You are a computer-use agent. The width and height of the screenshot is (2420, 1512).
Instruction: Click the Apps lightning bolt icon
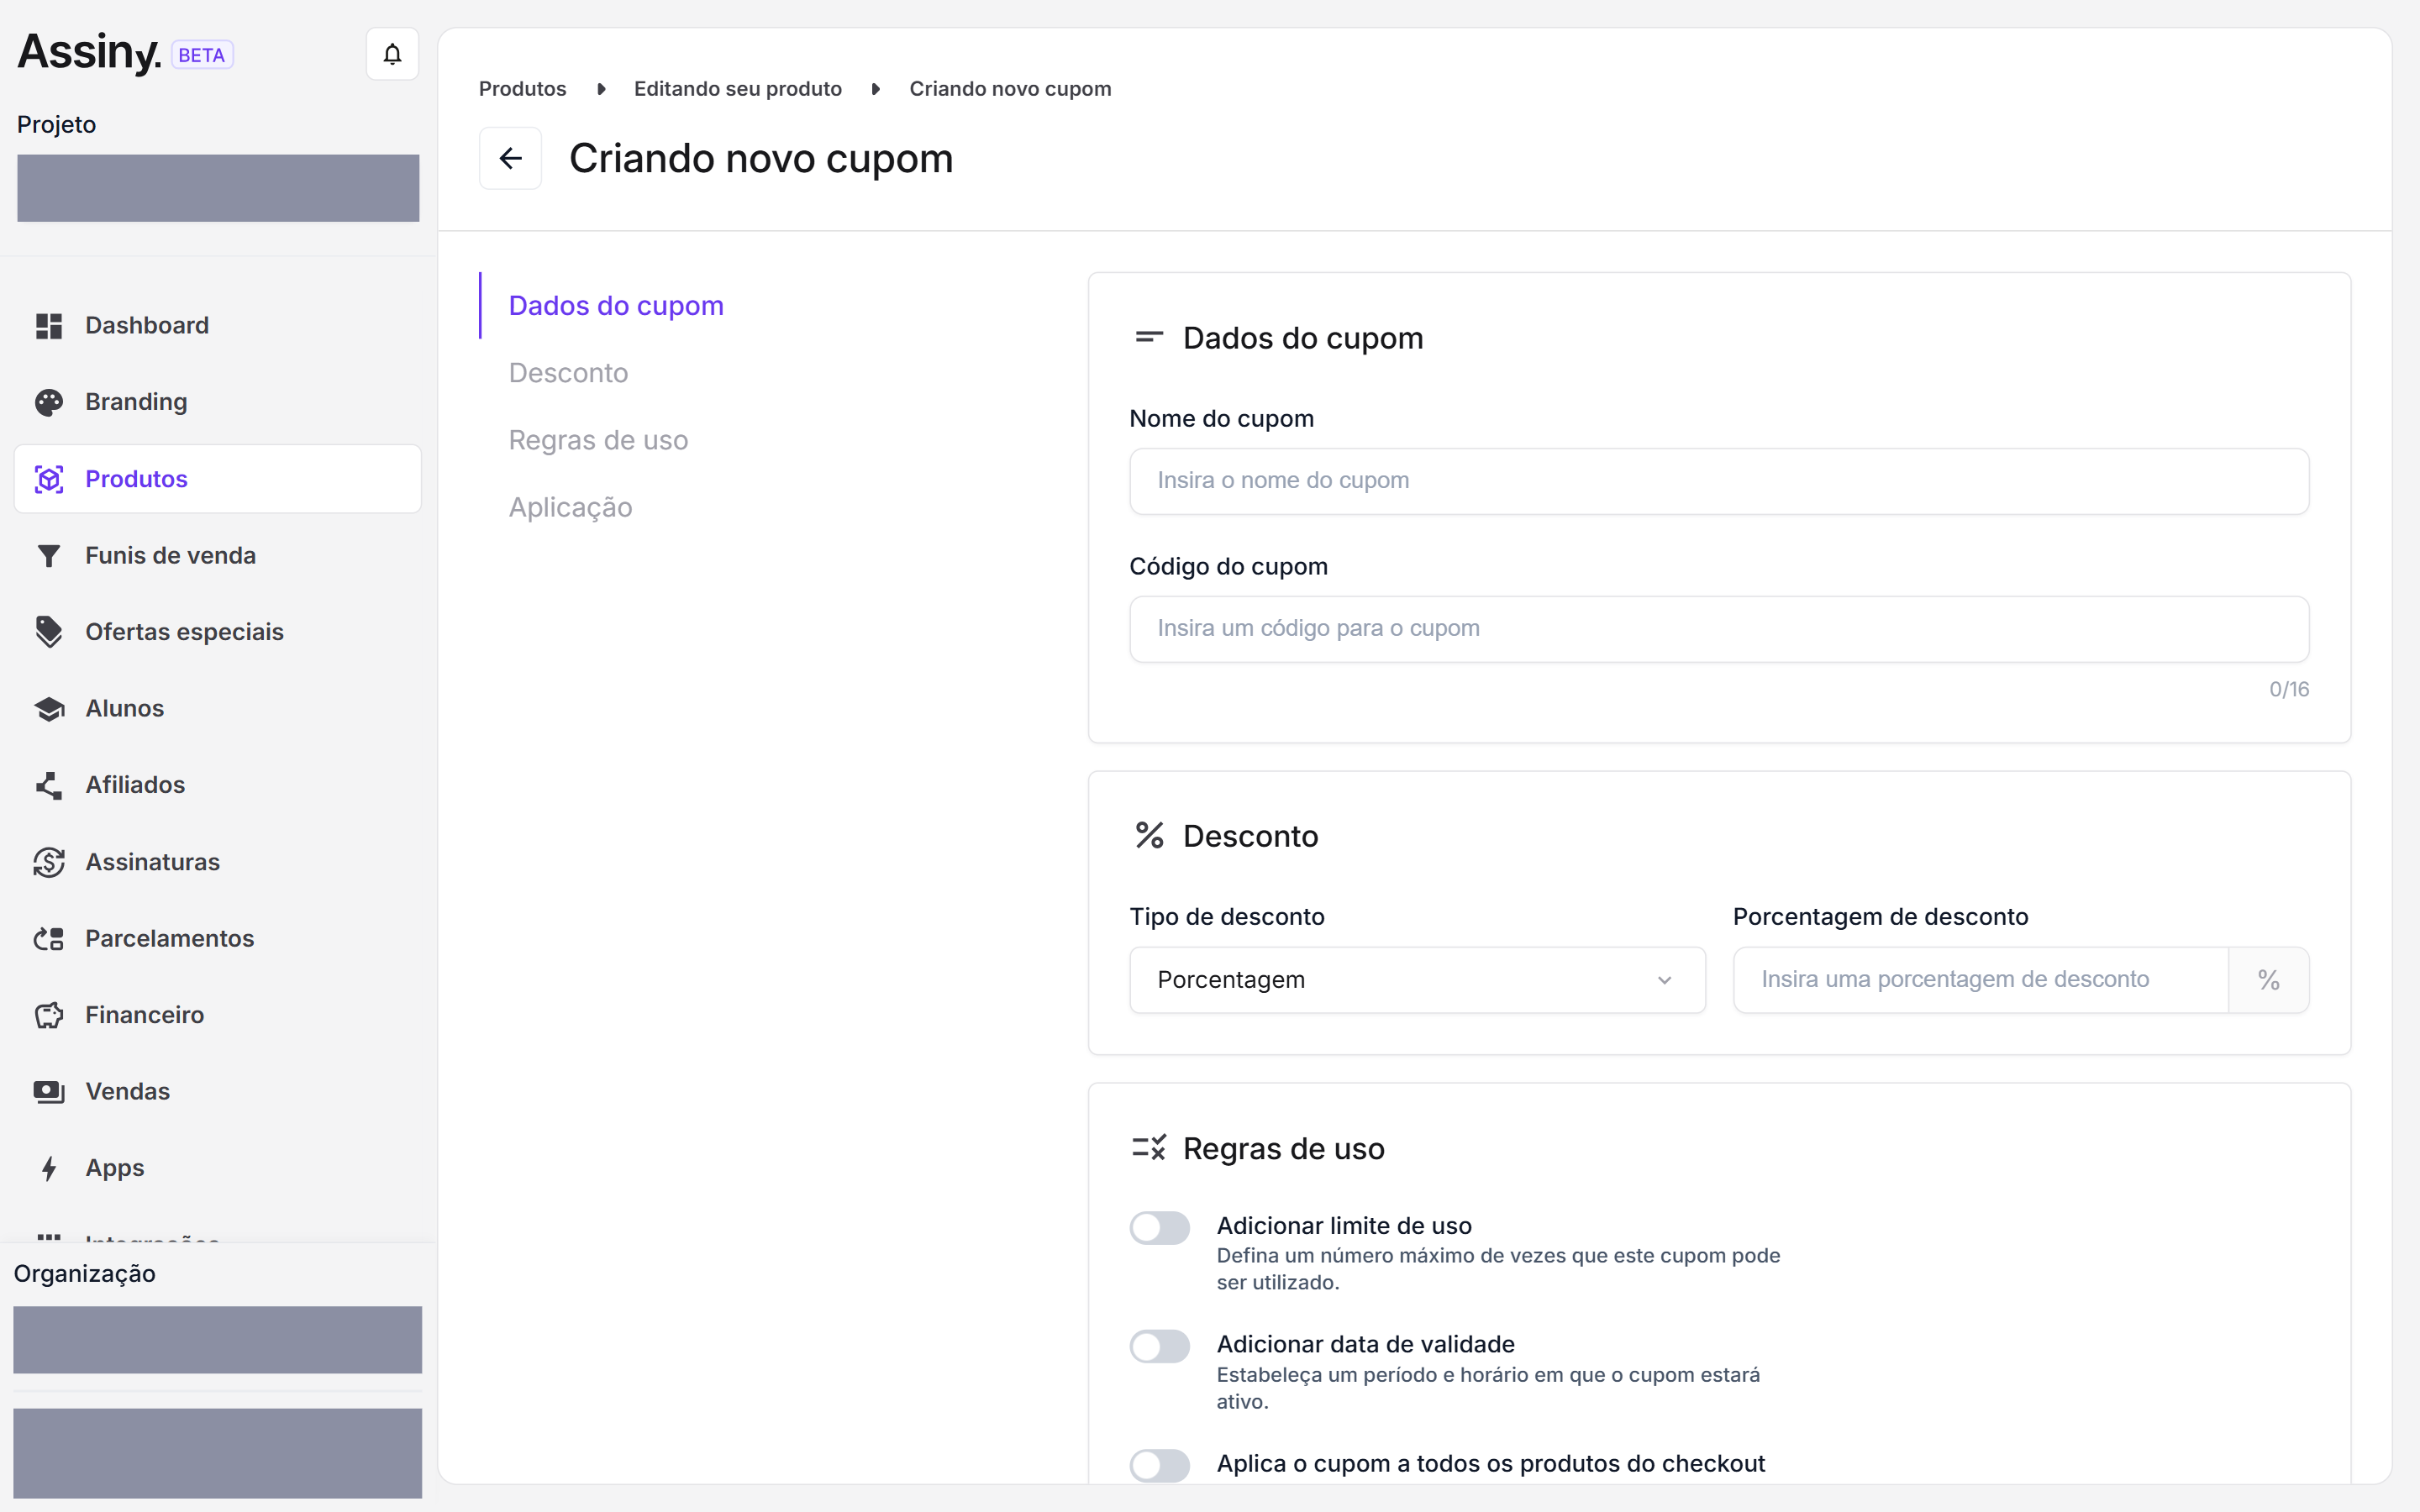click(49, 1168)
